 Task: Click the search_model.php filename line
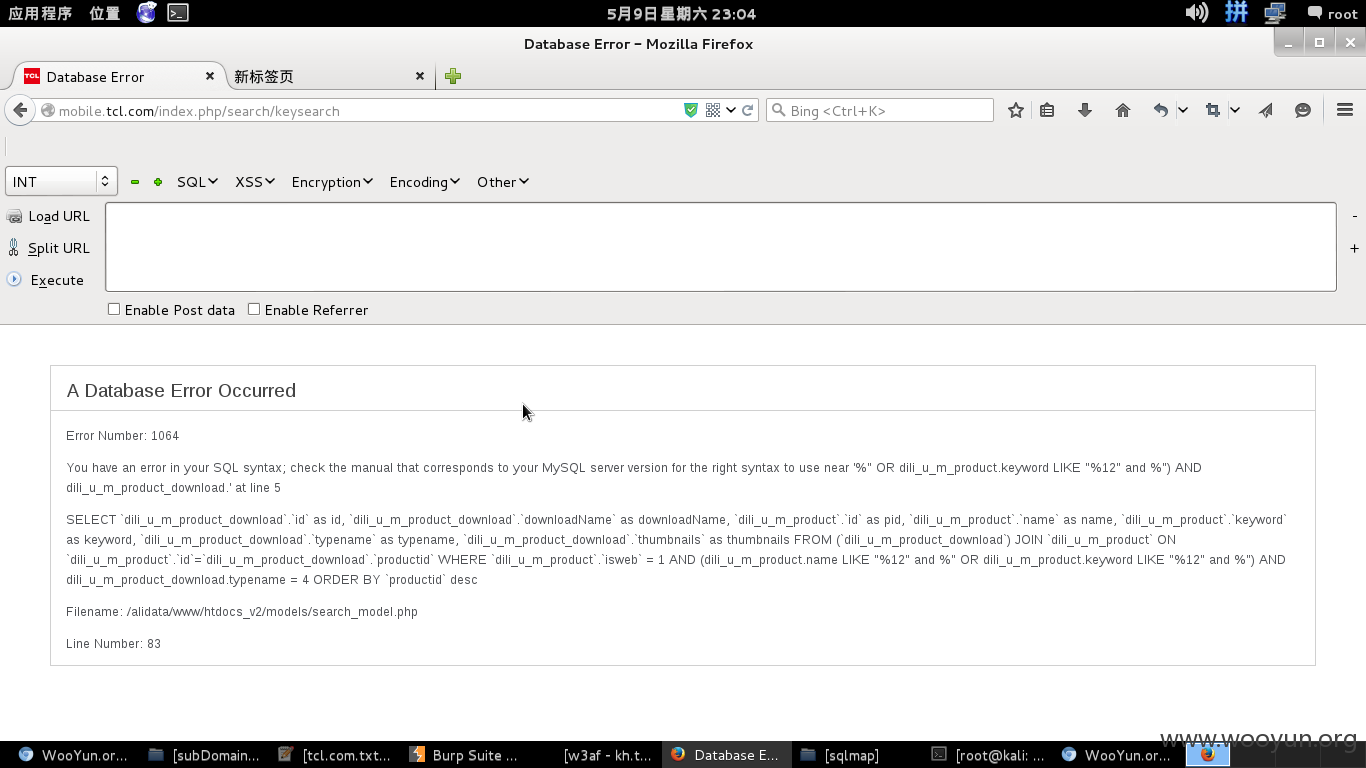pos(242,612)
